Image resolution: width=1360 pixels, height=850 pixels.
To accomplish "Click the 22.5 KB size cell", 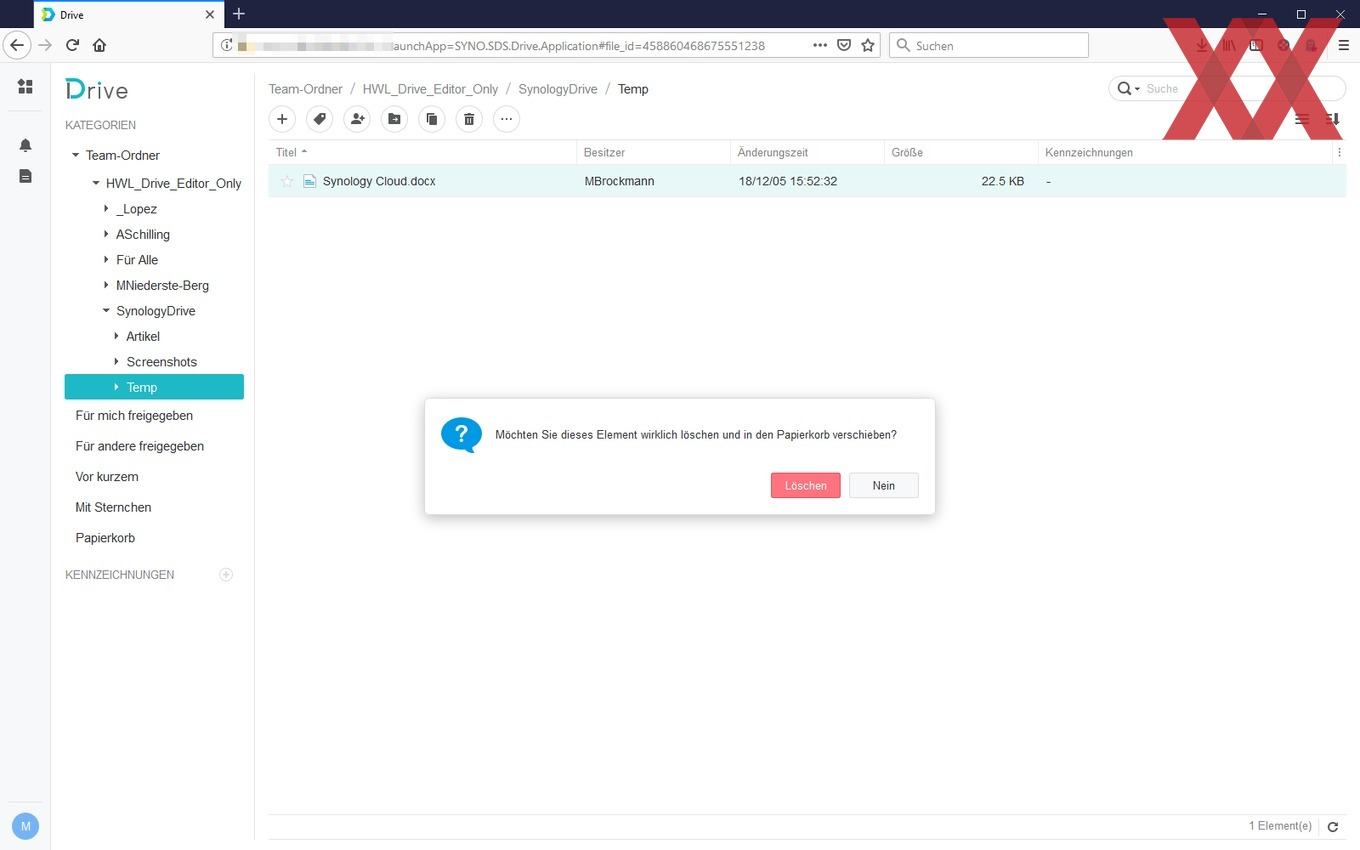I will 1002,181.
